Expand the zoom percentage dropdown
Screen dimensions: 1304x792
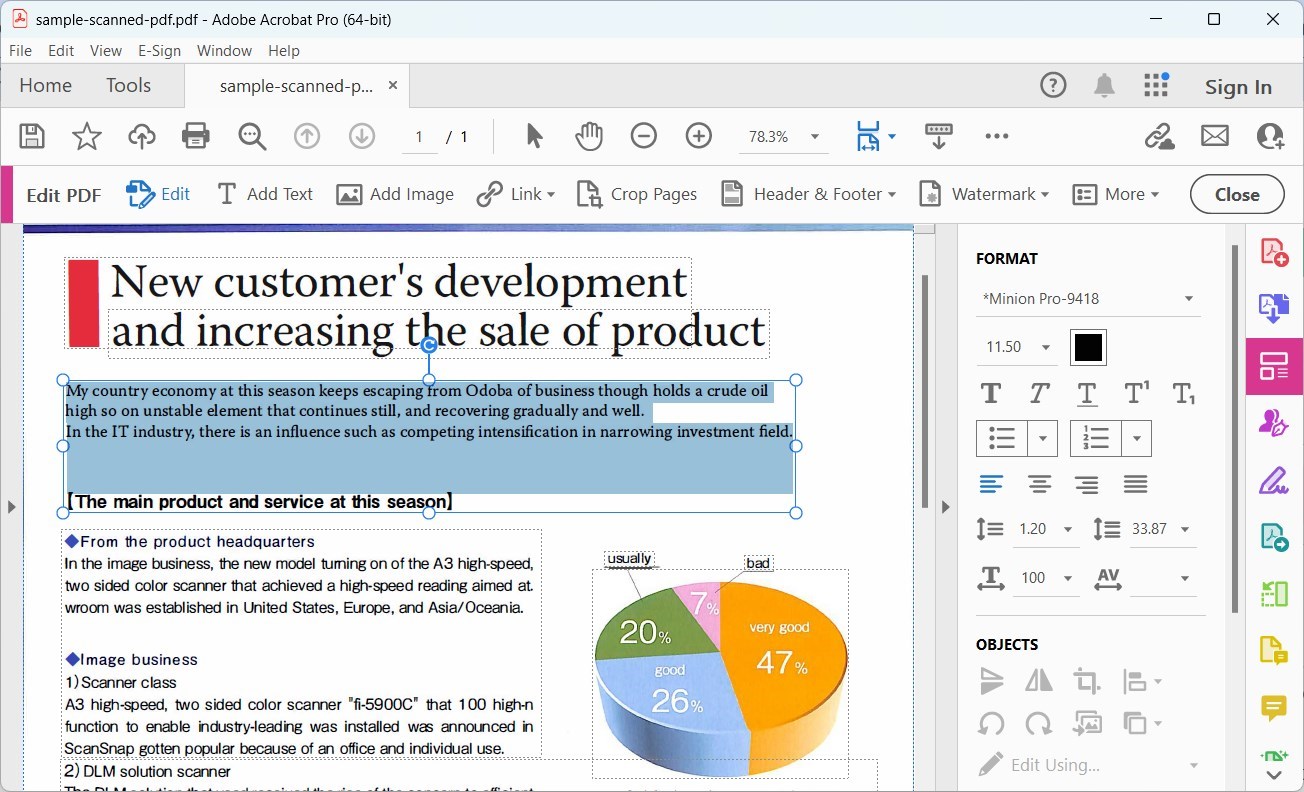coord(814,136)
